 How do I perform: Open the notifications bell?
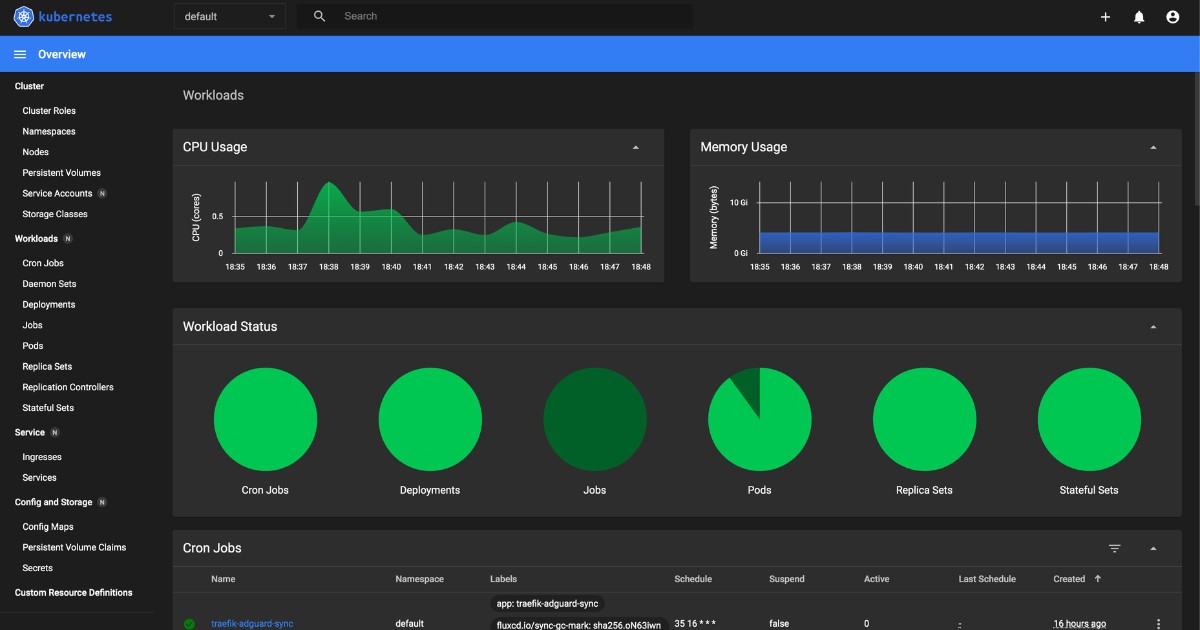click(1139, 16)
